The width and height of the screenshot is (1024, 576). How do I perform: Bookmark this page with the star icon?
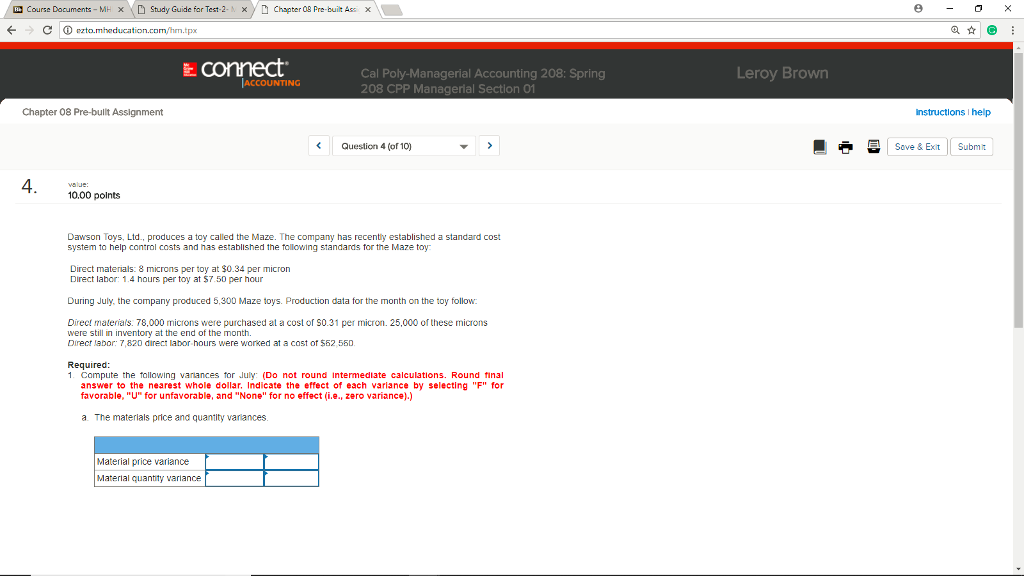click(x=972, y=30)
